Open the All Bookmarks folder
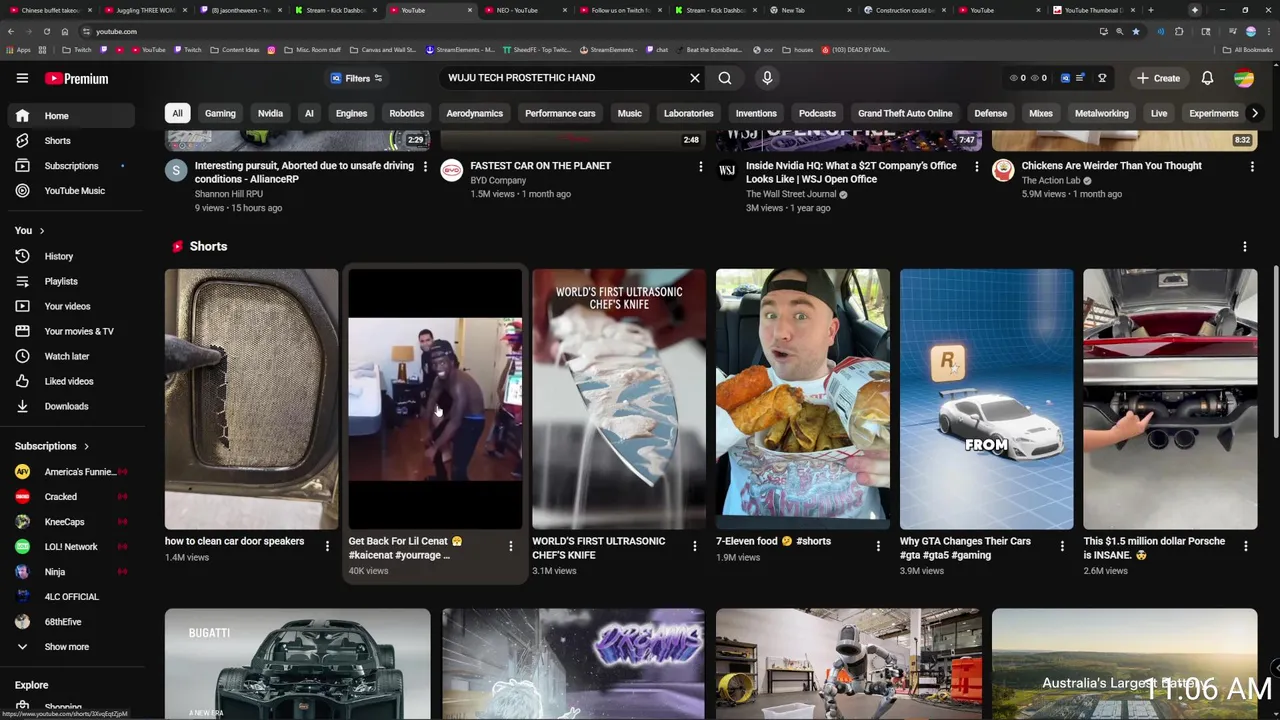Image resolution: width=1280 pixels, height=720 pixels. click(1248, 49)
